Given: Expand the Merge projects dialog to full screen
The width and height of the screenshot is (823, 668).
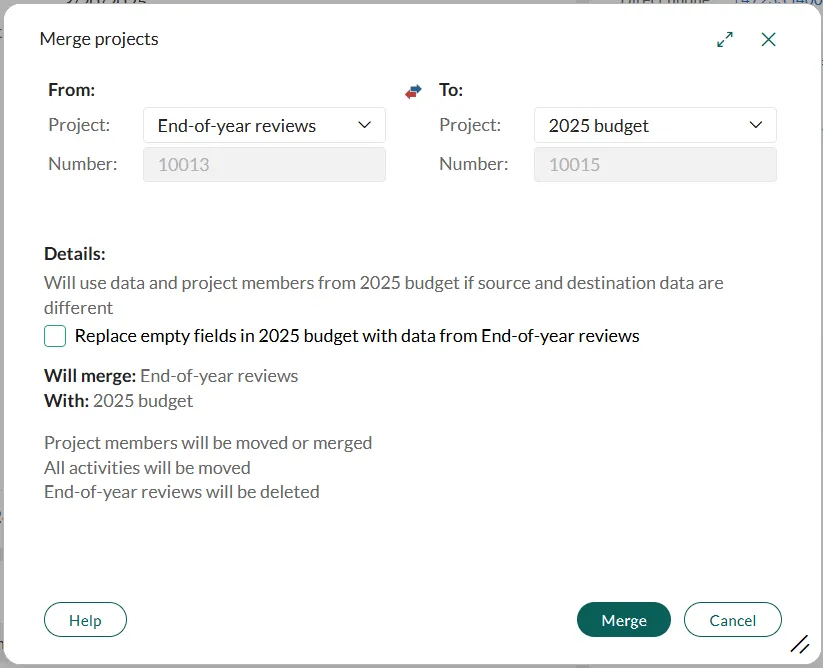Looking at the screenshot, I should [x=725, y=39].
